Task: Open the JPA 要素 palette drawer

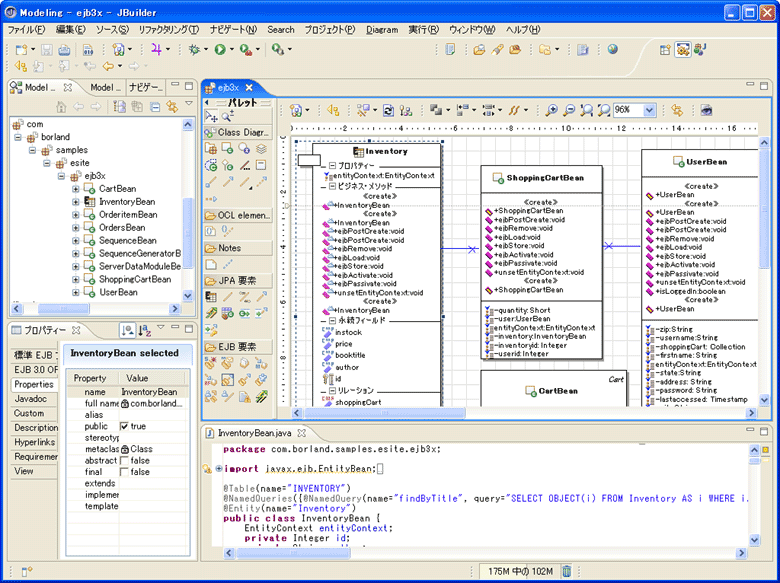Action: (x=238, y=281)
